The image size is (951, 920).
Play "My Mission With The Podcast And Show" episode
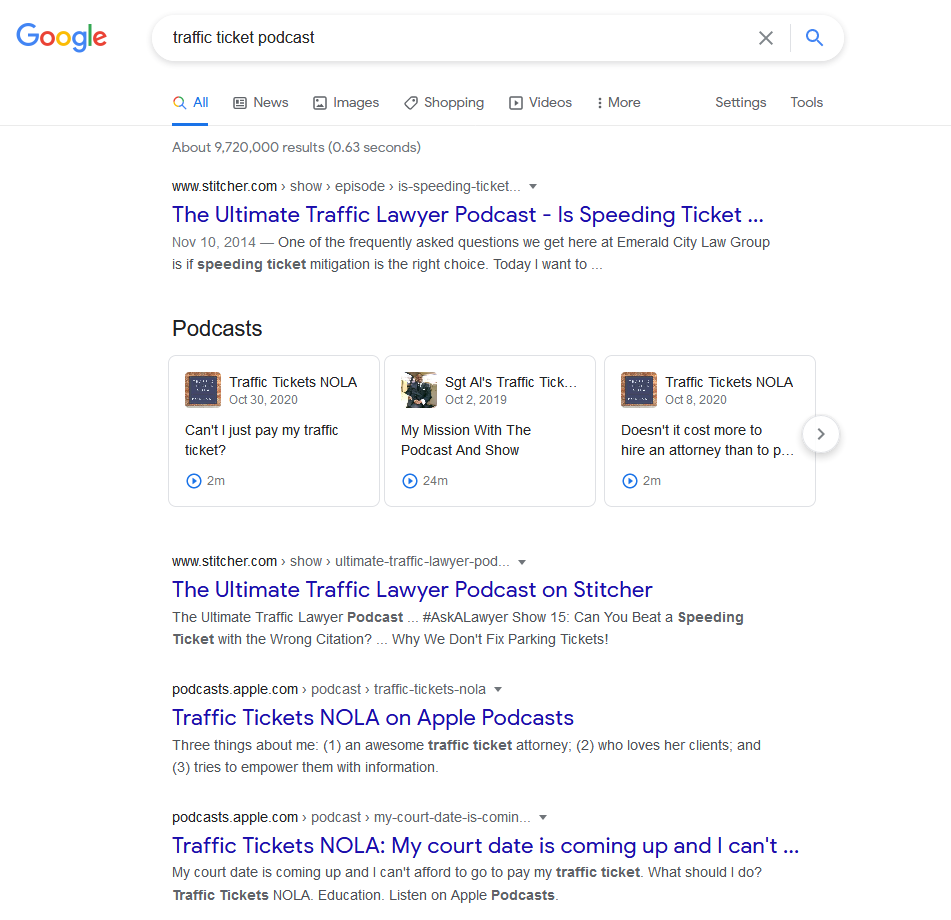(410, 481)
